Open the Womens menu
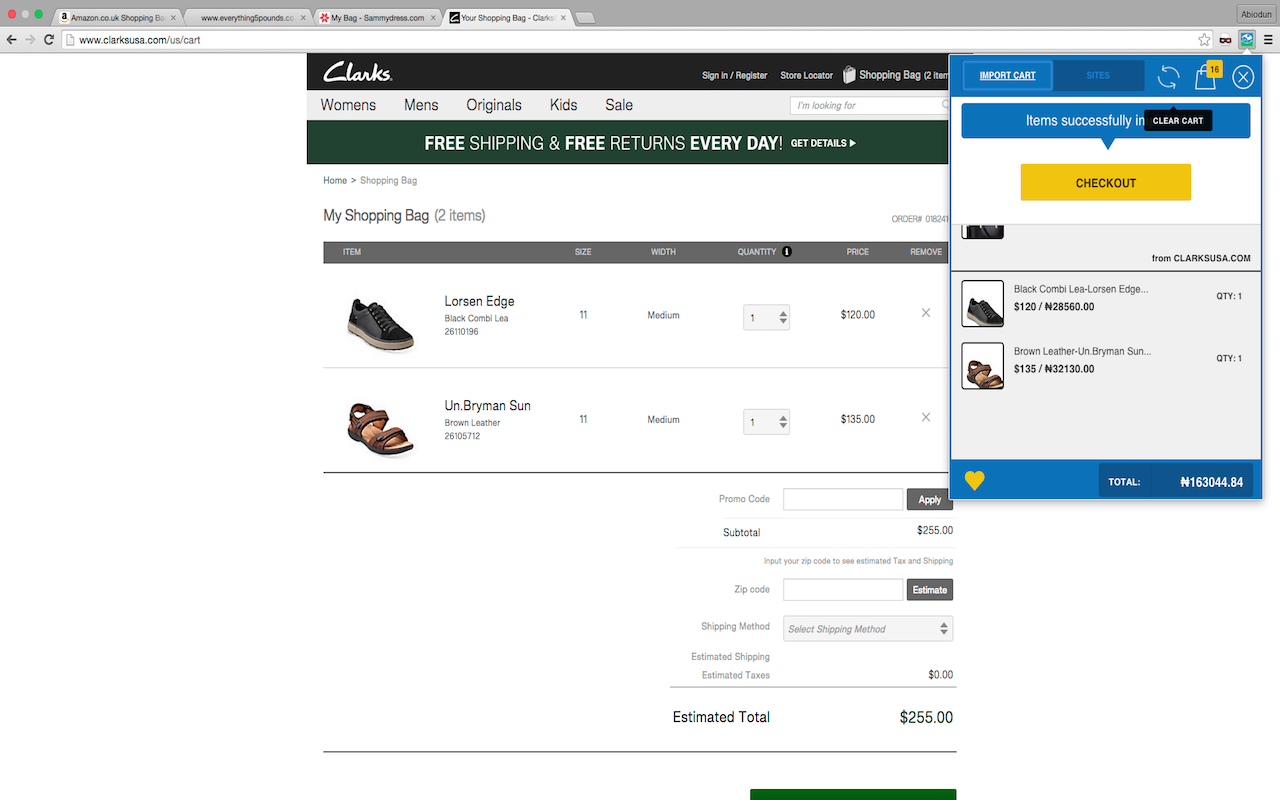Screen dimensions: 1280x800 coord(348,105)
